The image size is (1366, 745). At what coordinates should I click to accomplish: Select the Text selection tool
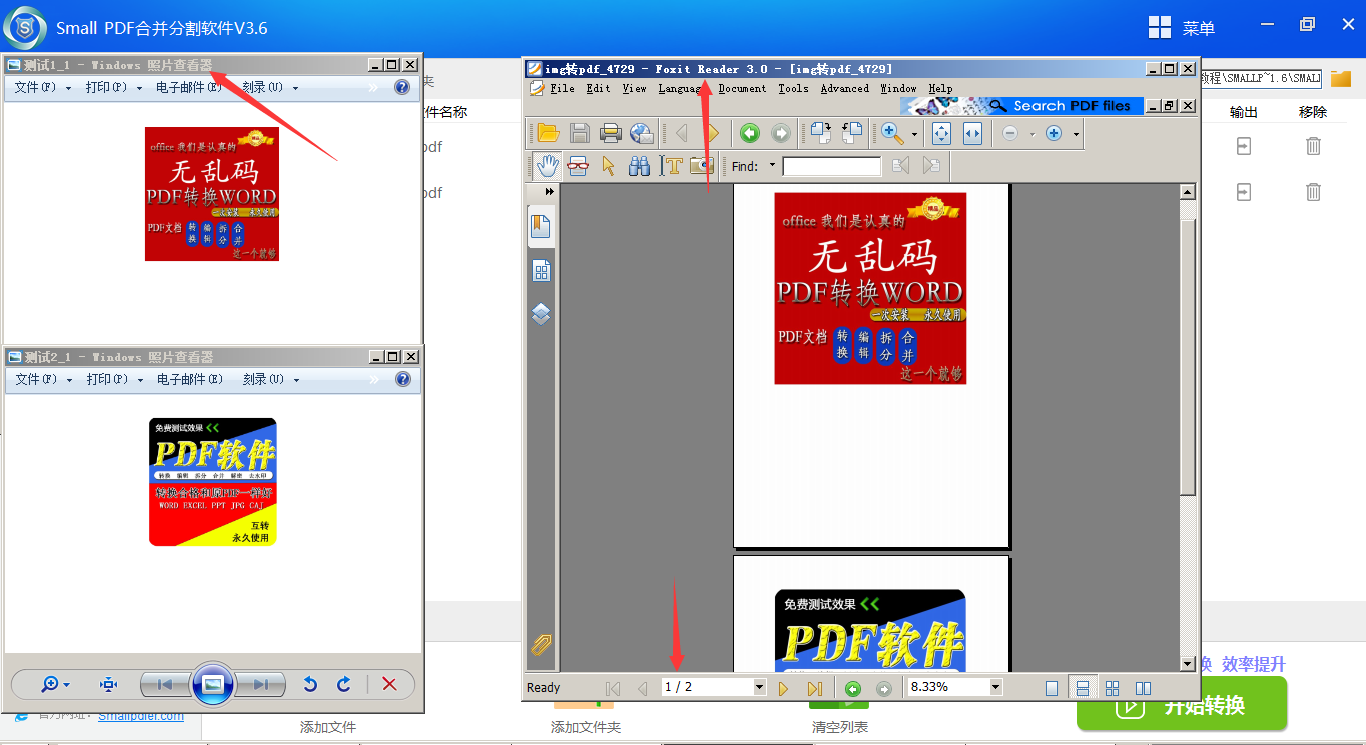pos(671,166)
